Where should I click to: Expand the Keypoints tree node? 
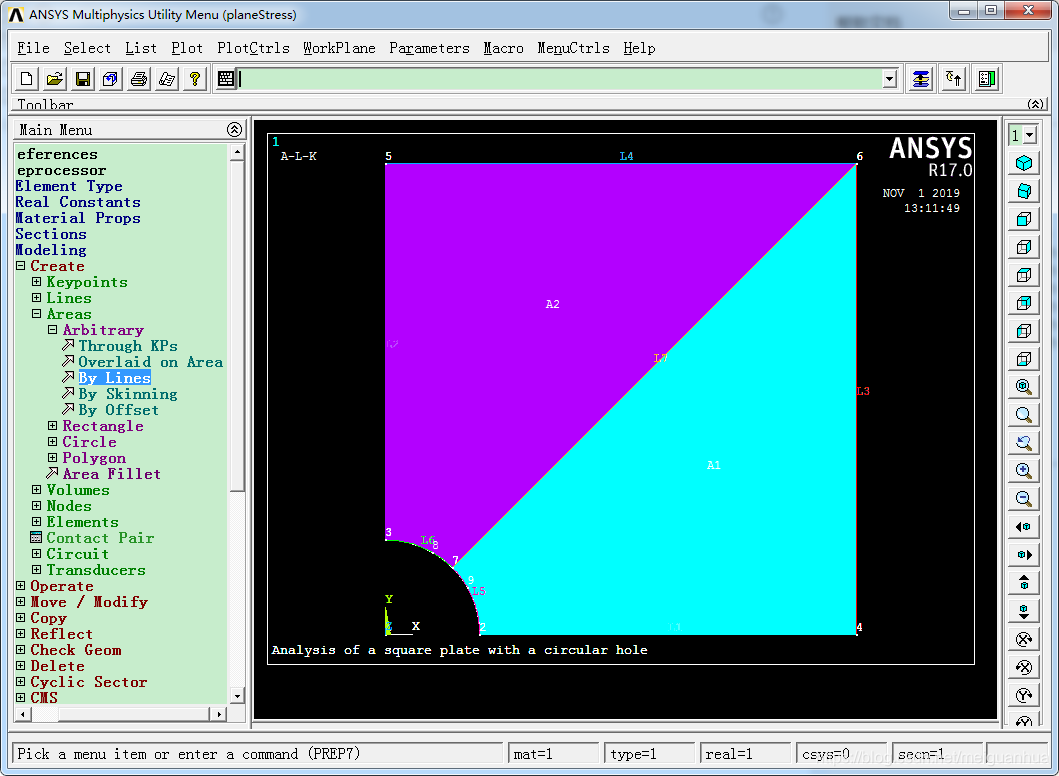pos(36,282)
